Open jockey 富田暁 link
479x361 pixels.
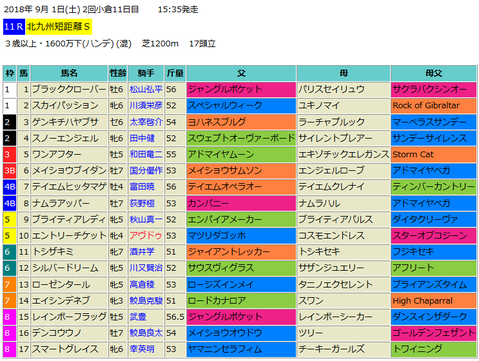click(x=142, y=187)
